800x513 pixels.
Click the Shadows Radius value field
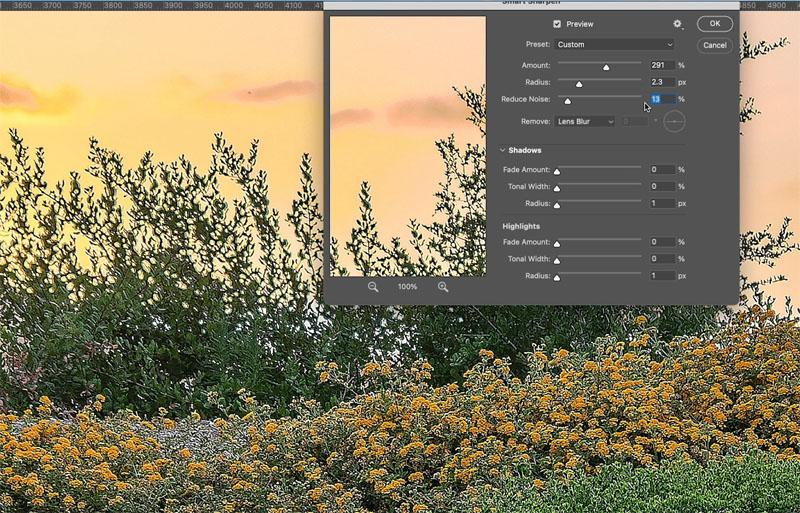[x=662, y=203]
